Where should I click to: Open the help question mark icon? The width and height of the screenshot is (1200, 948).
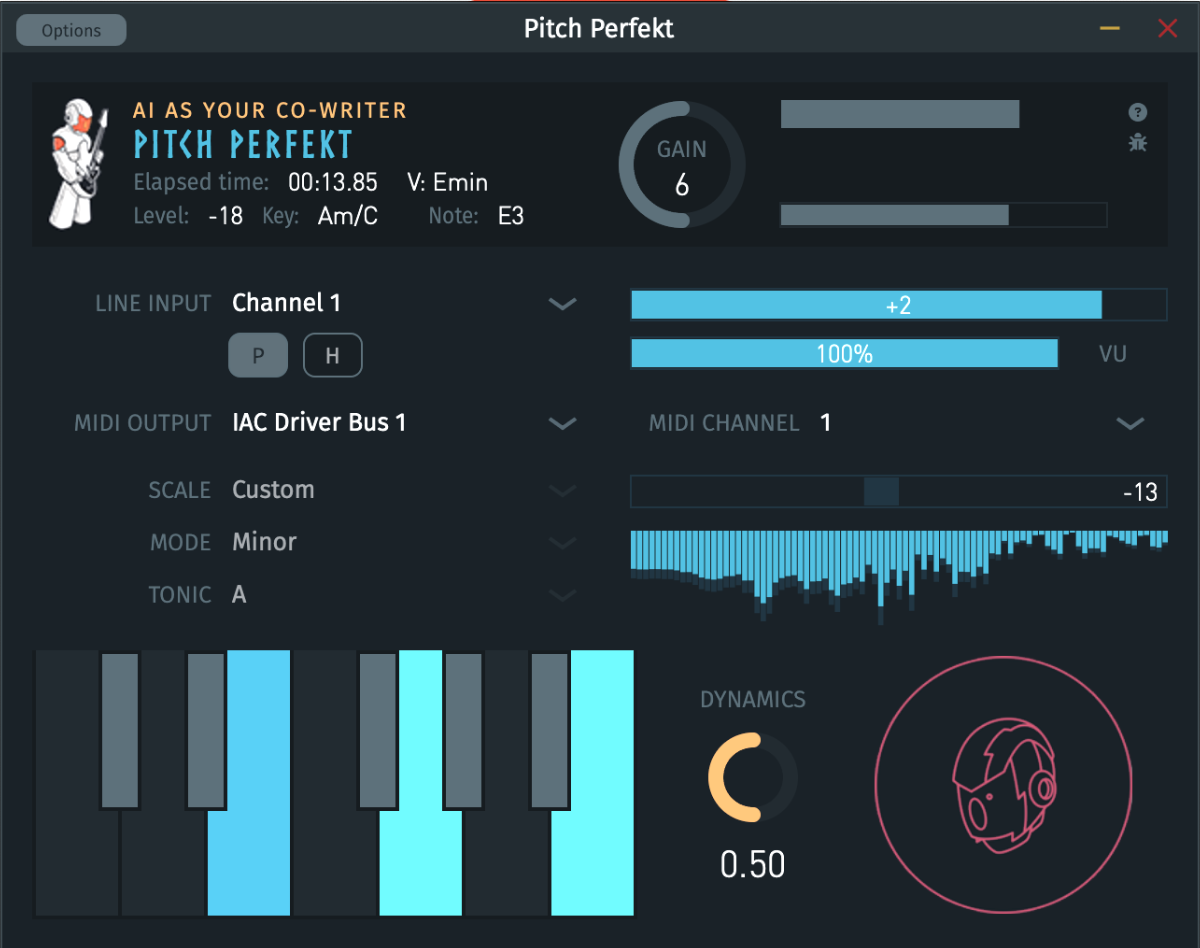tap(1138, 113)
